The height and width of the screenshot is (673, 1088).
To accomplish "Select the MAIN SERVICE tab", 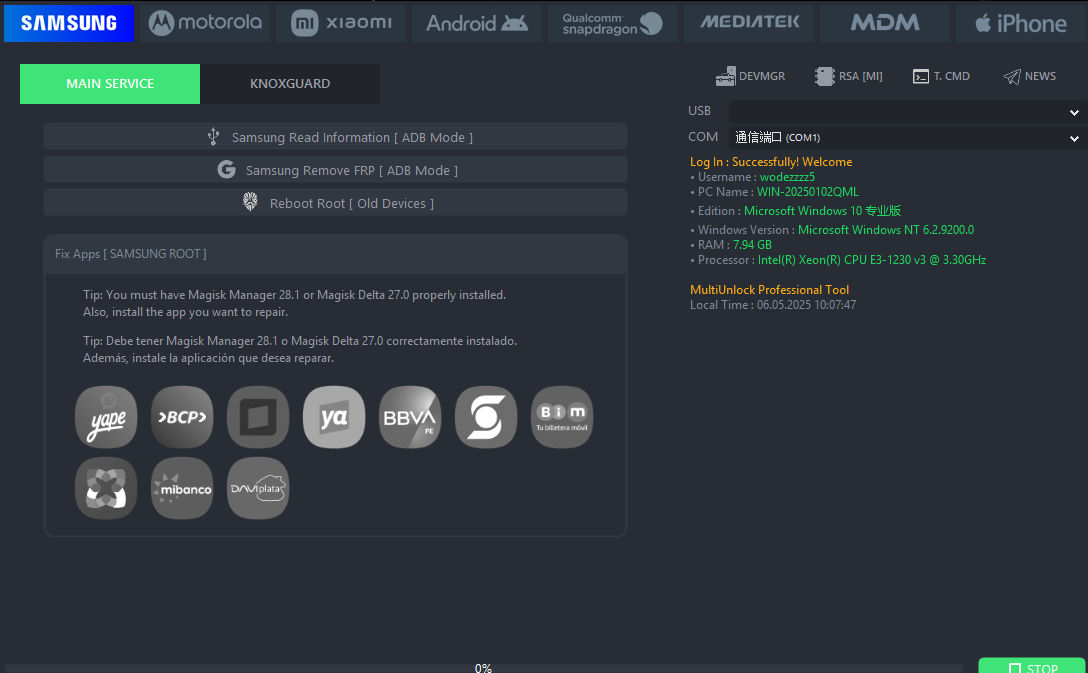I will [110, 84].
